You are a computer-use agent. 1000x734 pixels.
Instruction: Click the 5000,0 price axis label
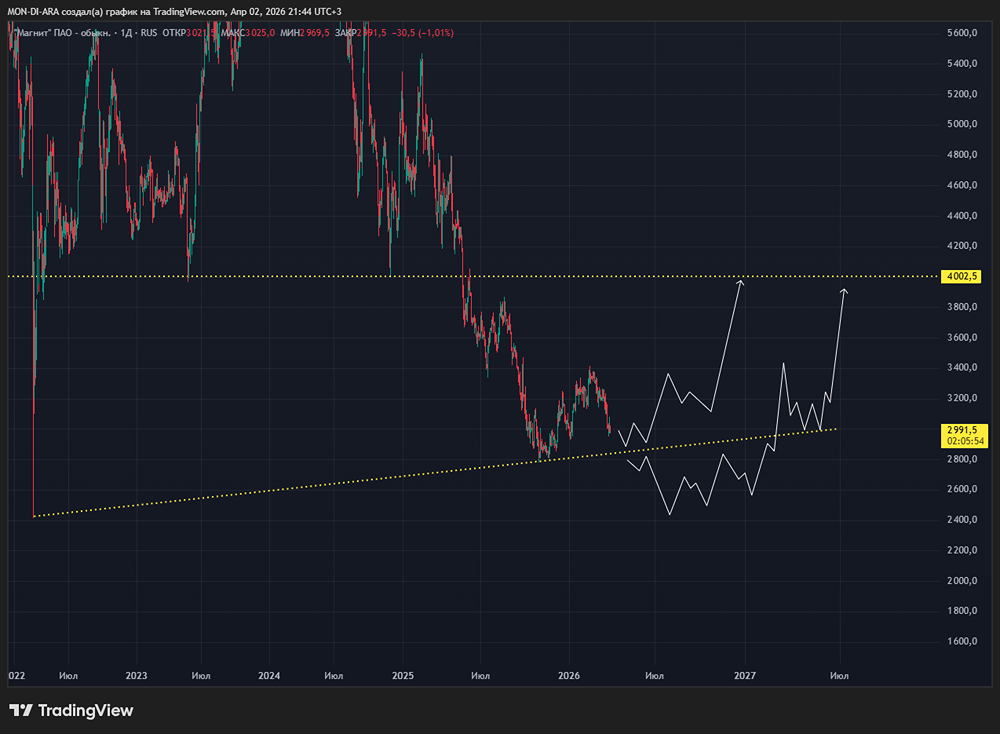coord(962,124)
